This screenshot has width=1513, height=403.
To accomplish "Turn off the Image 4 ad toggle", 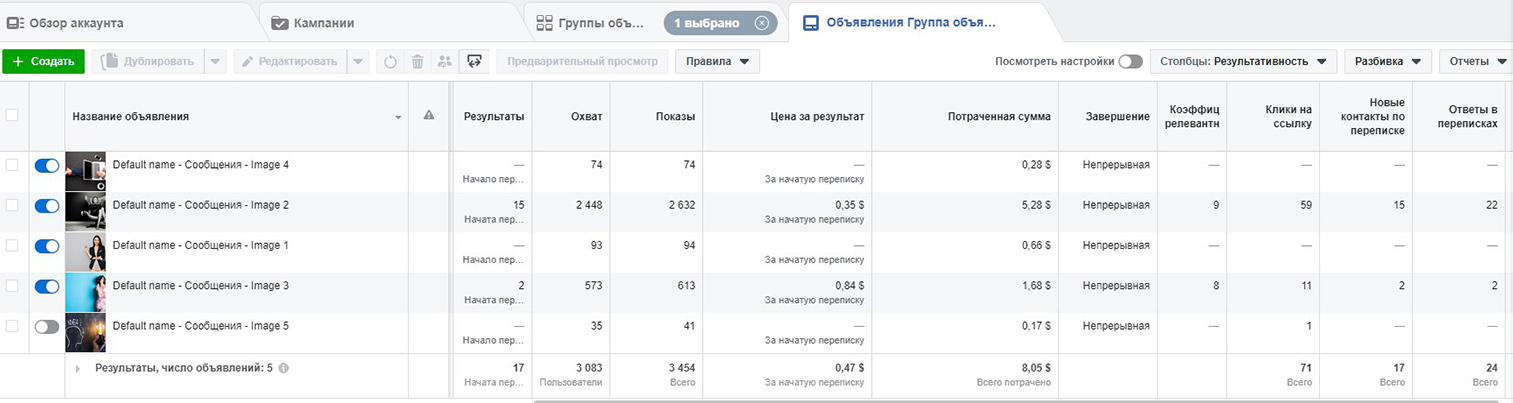I will [x=47, y=166].
